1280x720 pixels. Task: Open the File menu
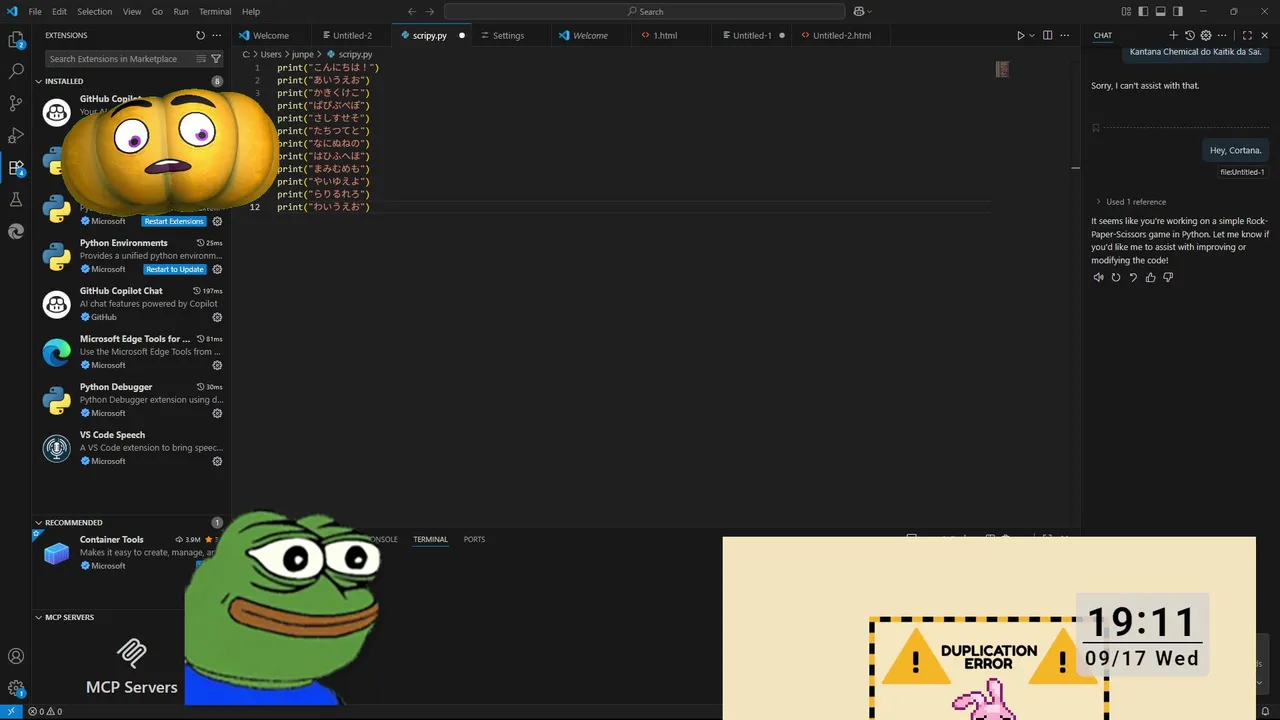[x=35, y=11]
